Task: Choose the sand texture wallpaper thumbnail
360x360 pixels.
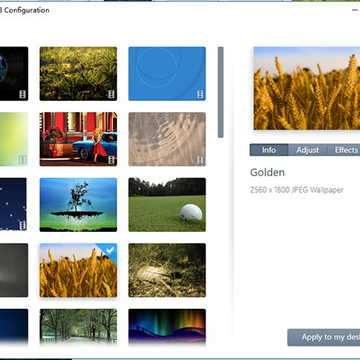Action: point(167,139)
